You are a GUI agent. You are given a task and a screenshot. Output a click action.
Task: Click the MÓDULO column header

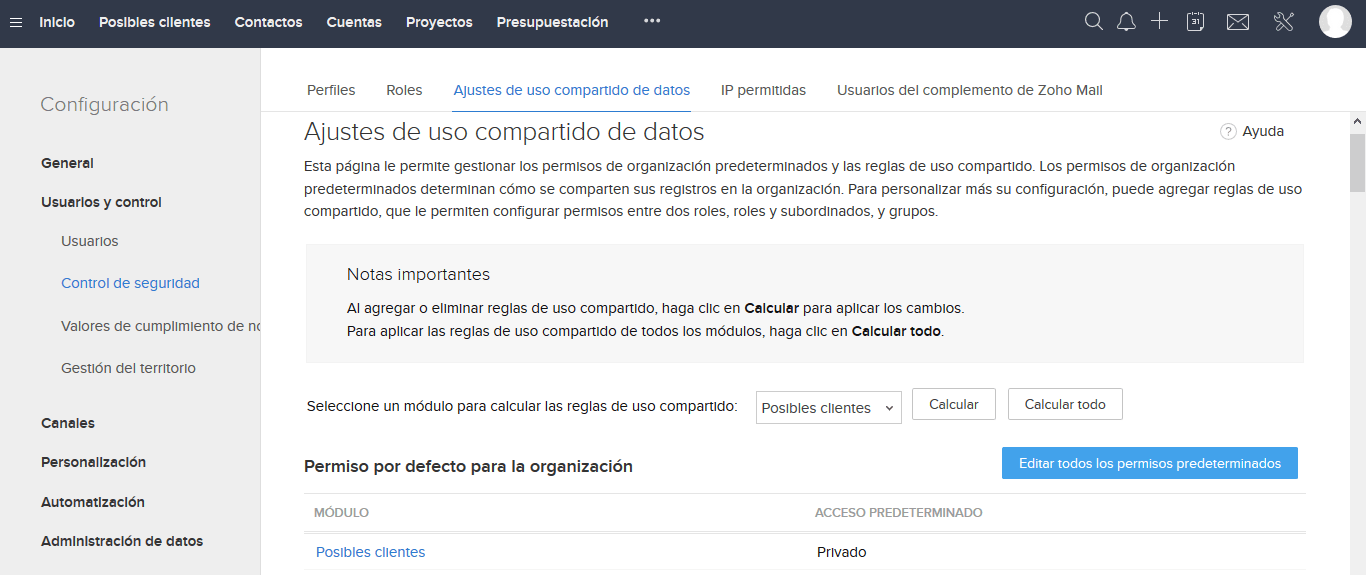341,512
